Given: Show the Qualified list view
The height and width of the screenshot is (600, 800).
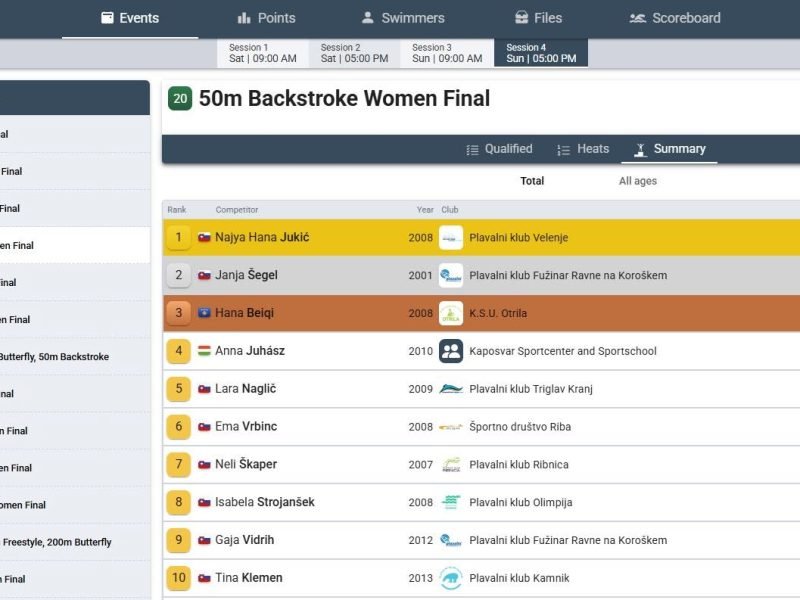Looking at the screenshot, I should tap(499, 149).
